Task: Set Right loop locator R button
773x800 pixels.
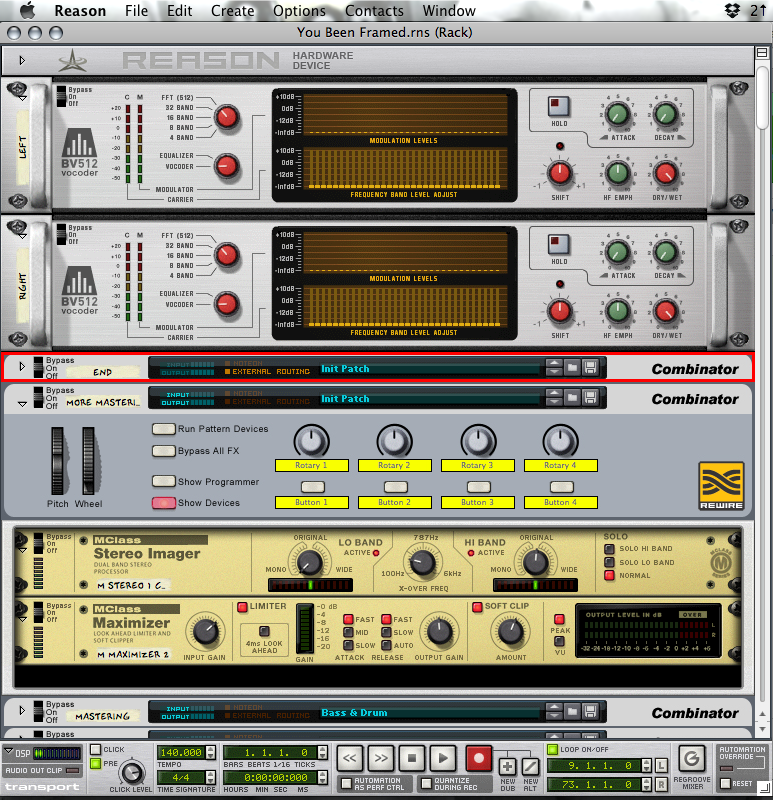Action: [x=661, y=784]
